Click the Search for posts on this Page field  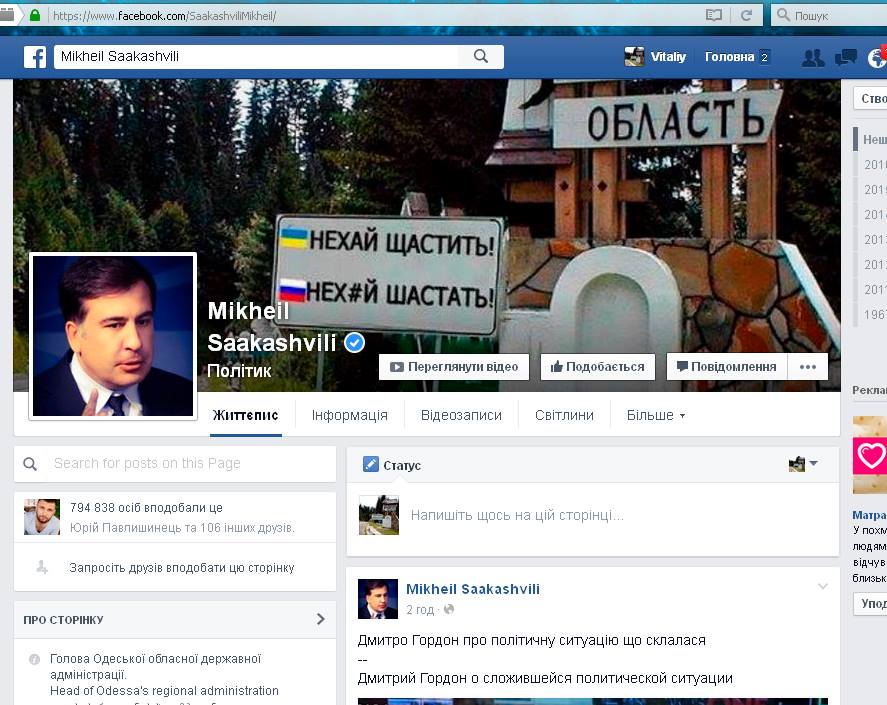pyautogui.click(x=185, y=463)
